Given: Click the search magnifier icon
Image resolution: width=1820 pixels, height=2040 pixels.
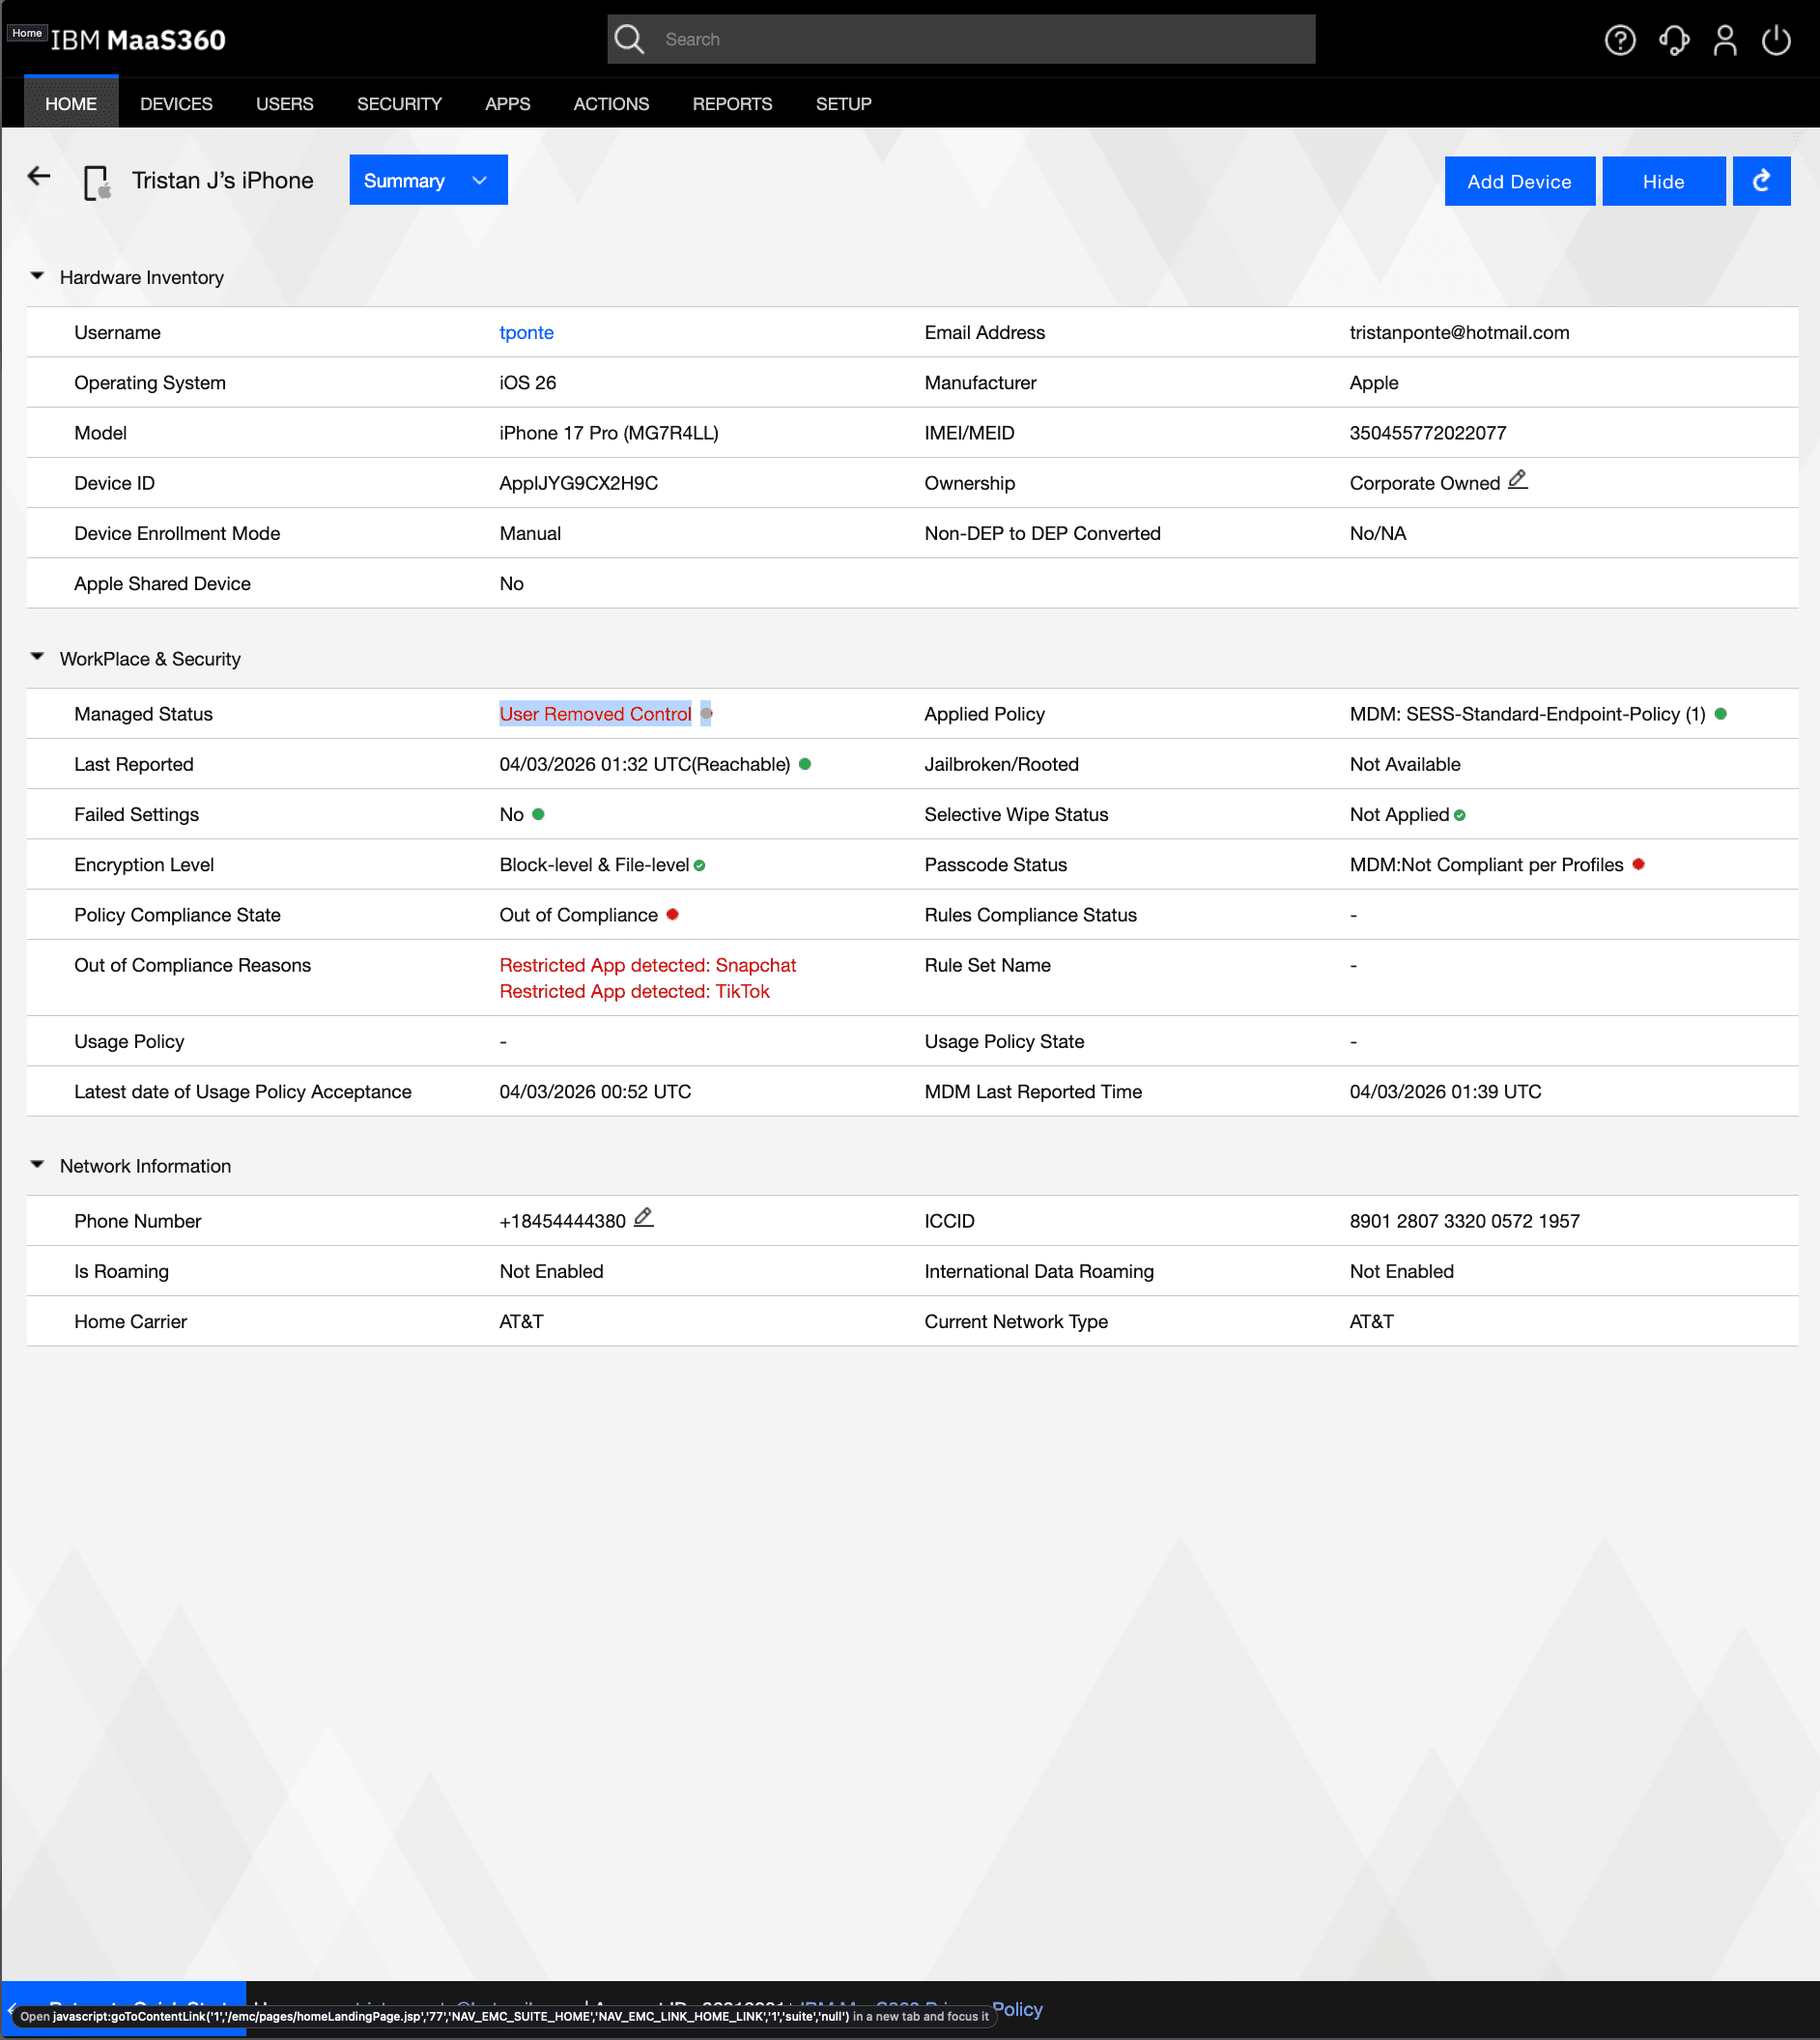Looking at the screenshot, I should click(629, 39).
